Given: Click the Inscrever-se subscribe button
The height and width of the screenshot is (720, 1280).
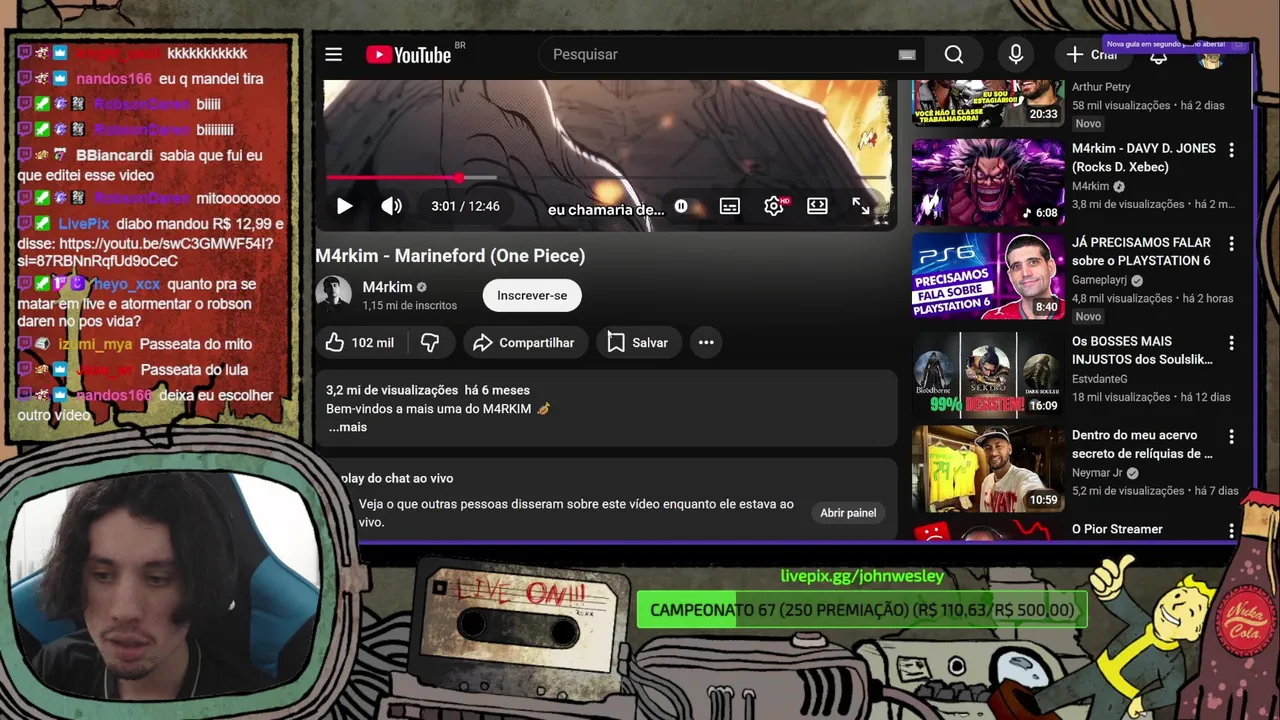Looking at the screenshot, I should 532,295.
